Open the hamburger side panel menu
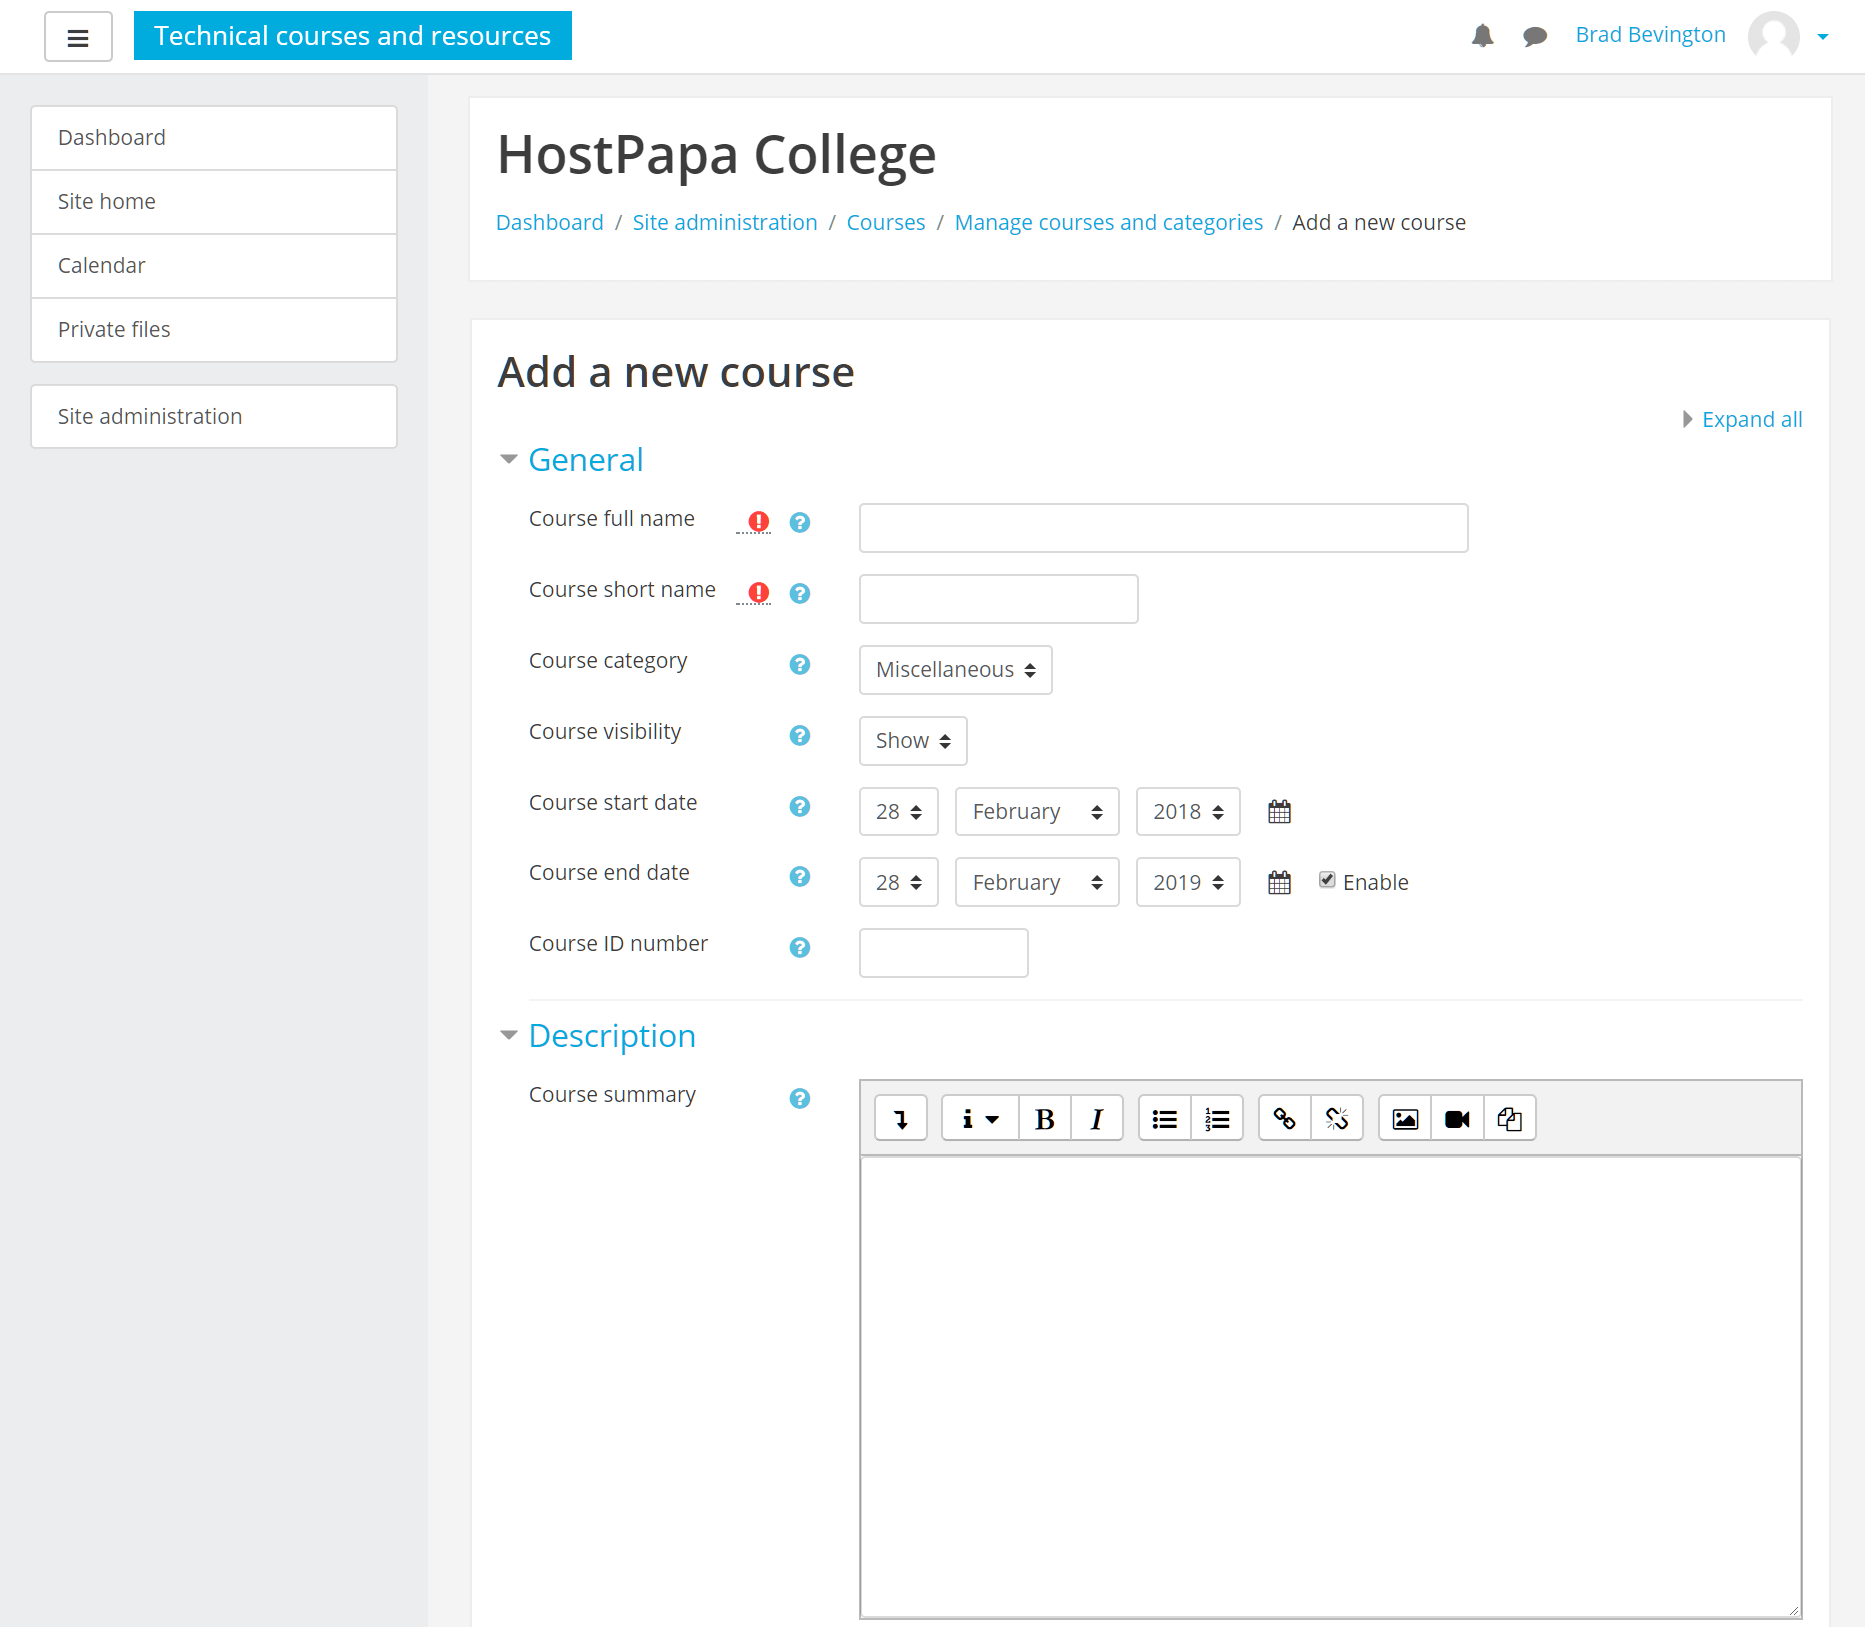1865x1627 pixels. click(x=78, y=37)
